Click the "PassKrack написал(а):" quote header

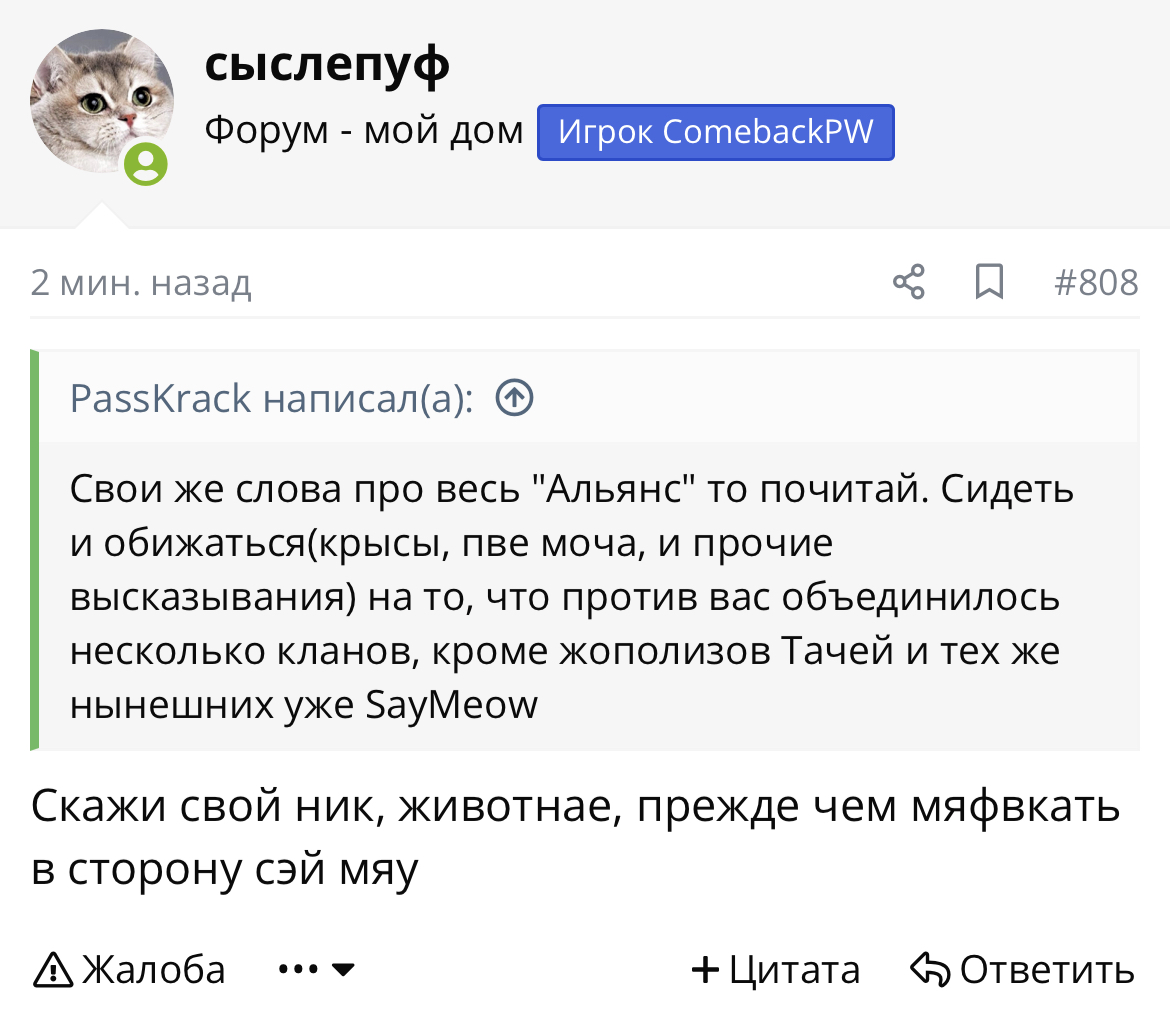[272, 399]
